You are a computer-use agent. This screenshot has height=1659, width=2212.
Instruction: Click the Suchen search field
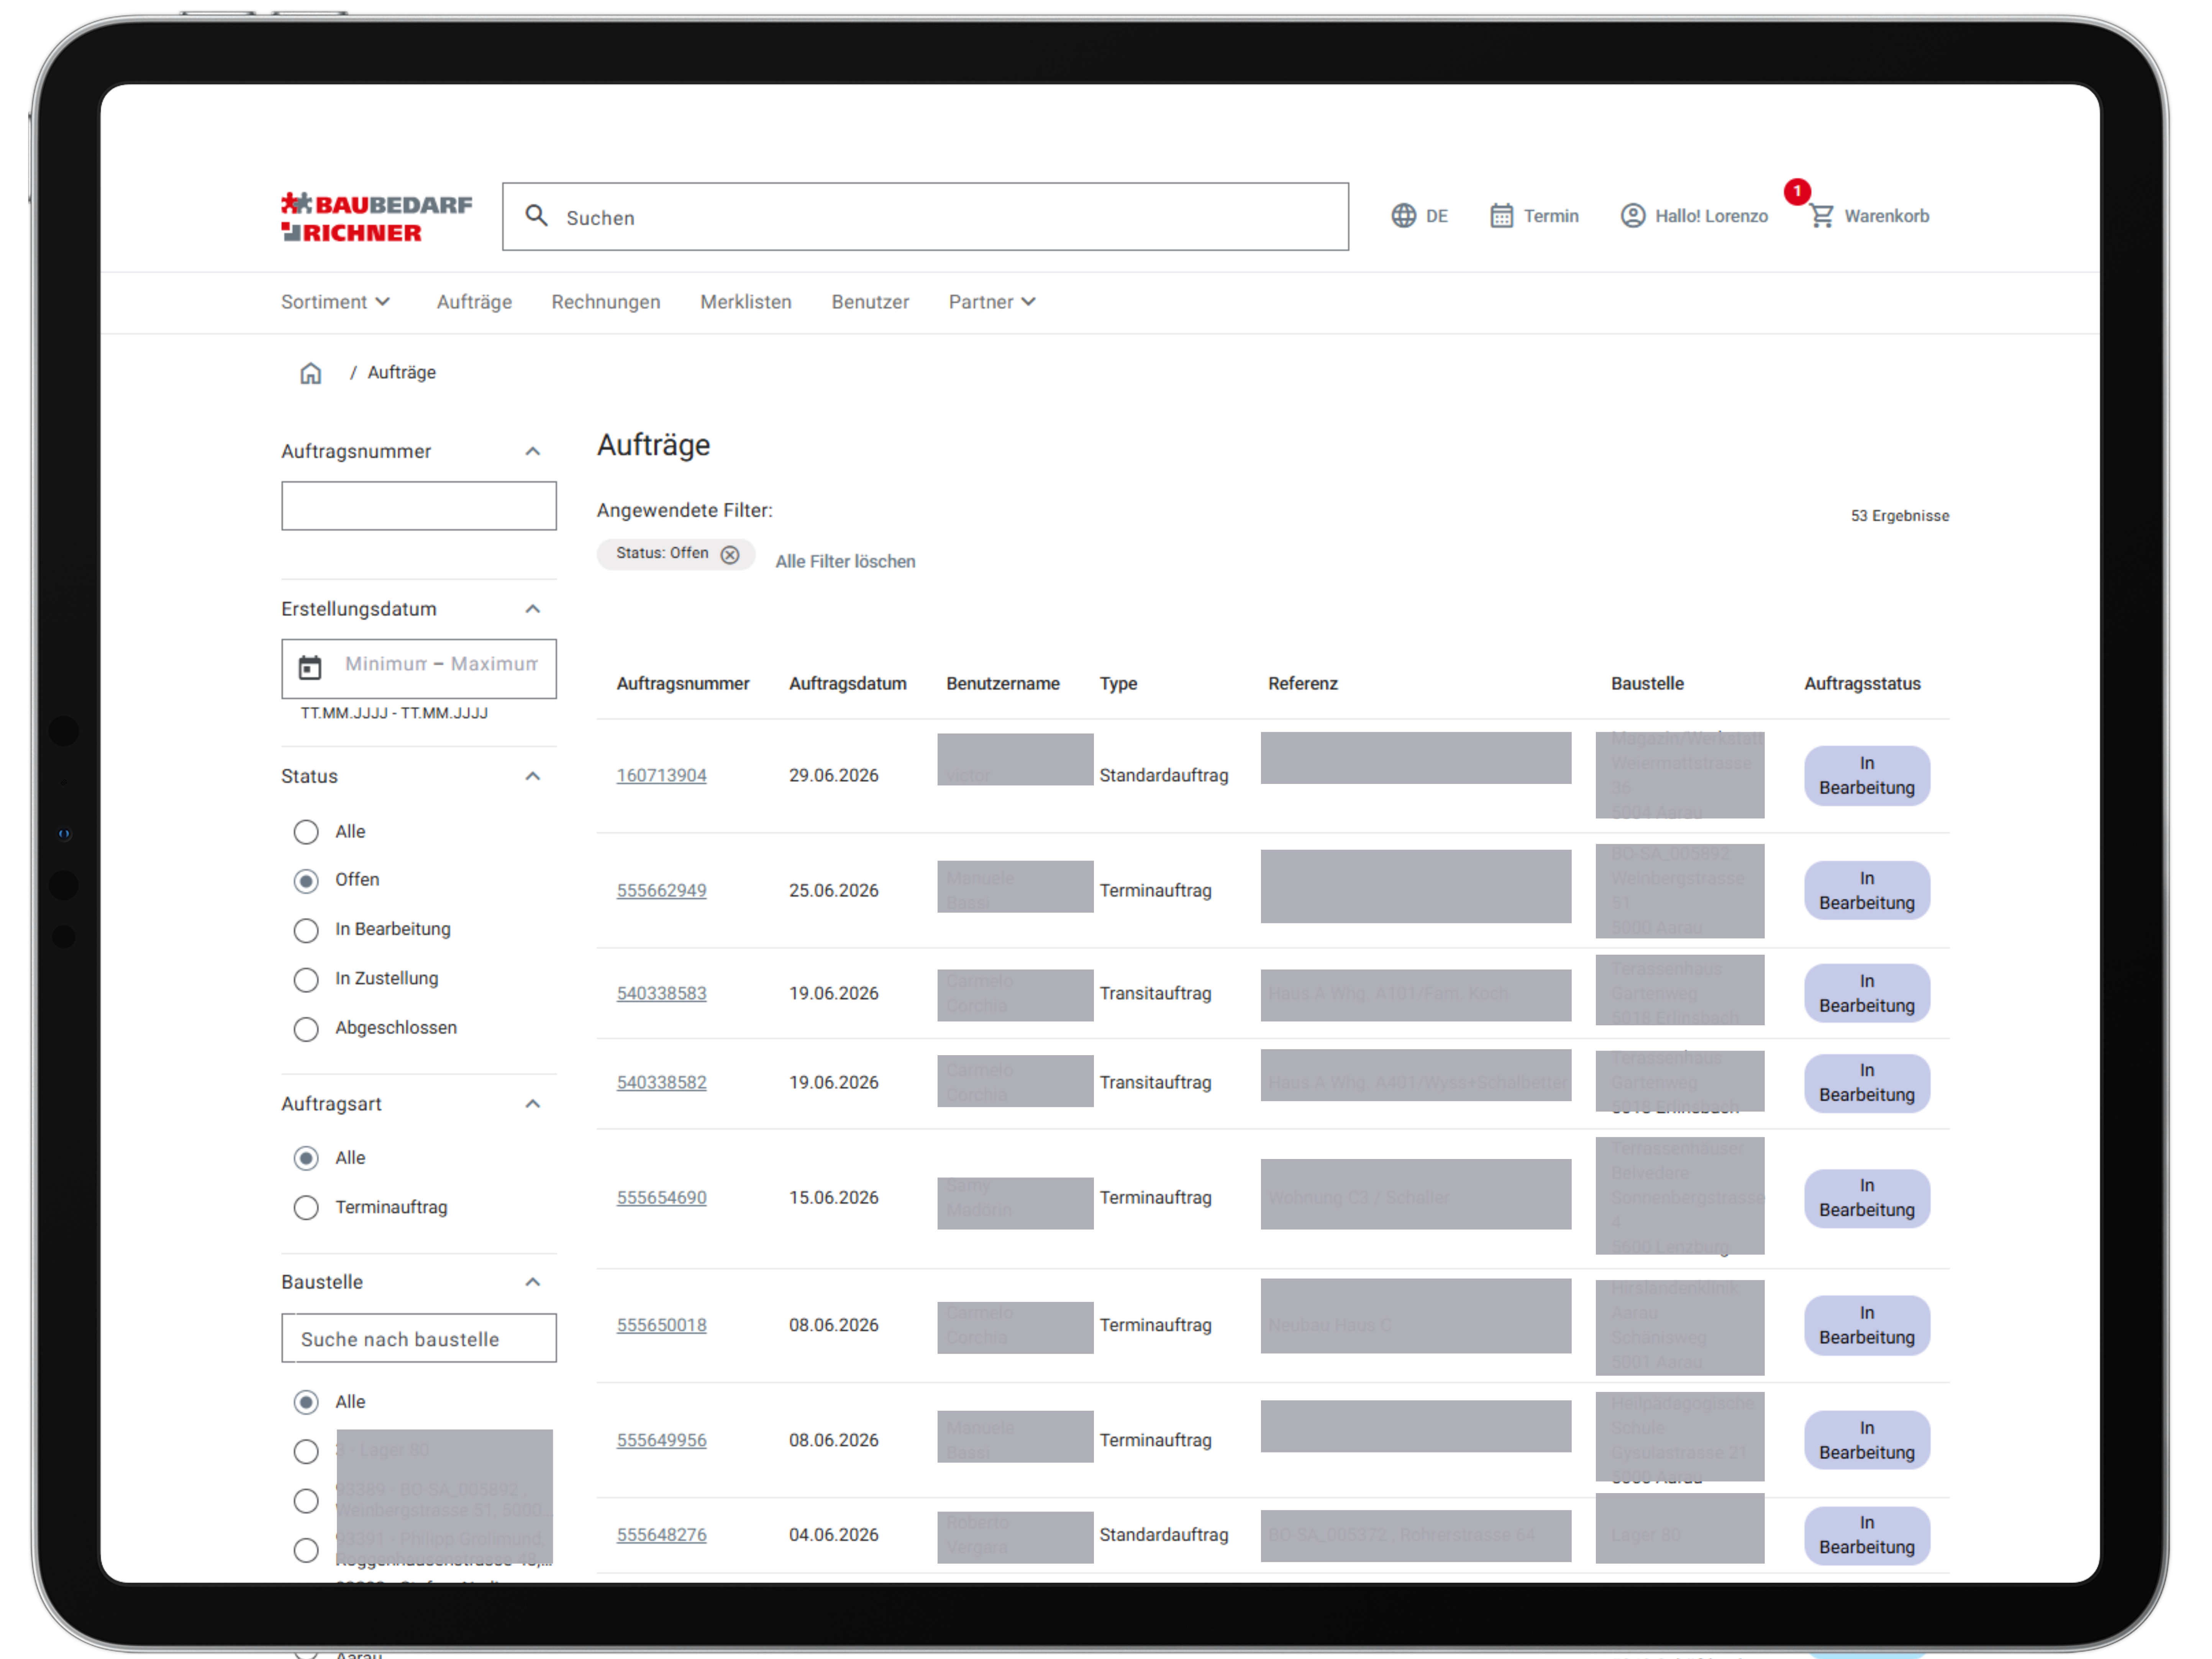[x=925, y=217]
